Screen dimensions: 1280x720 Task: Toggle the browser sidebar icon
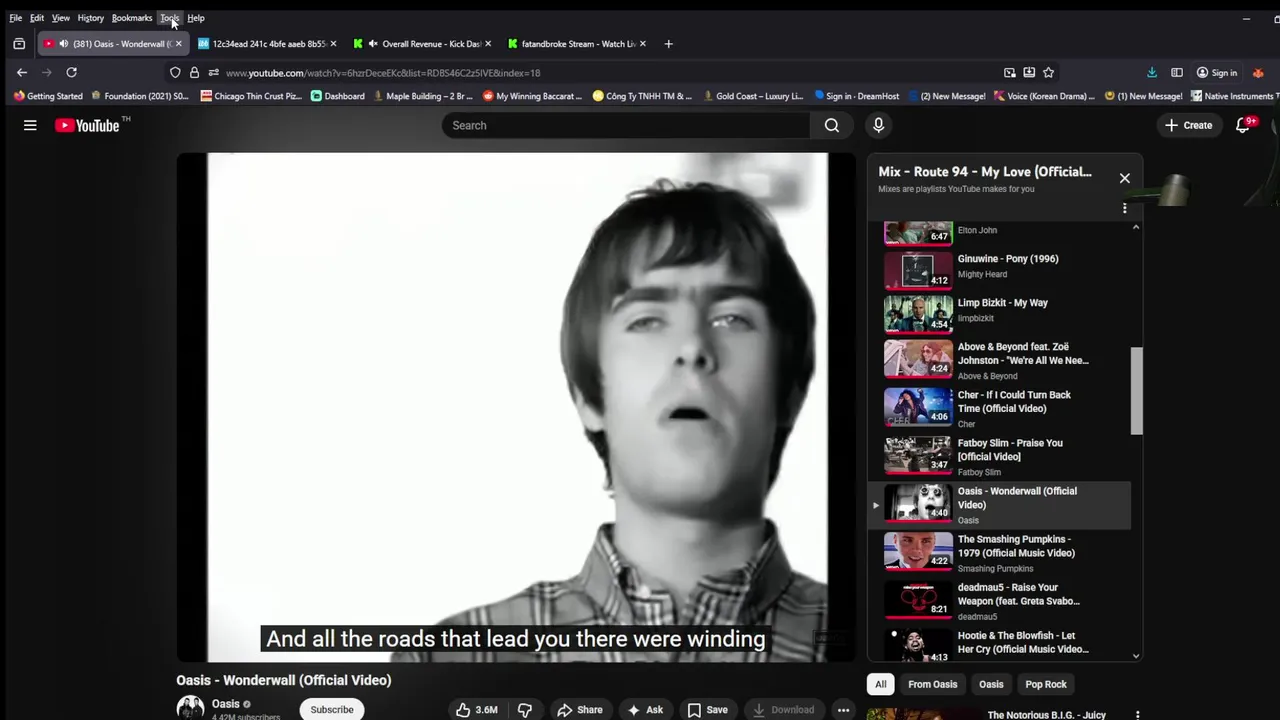pyautogui.click(x=1177, y=72)
